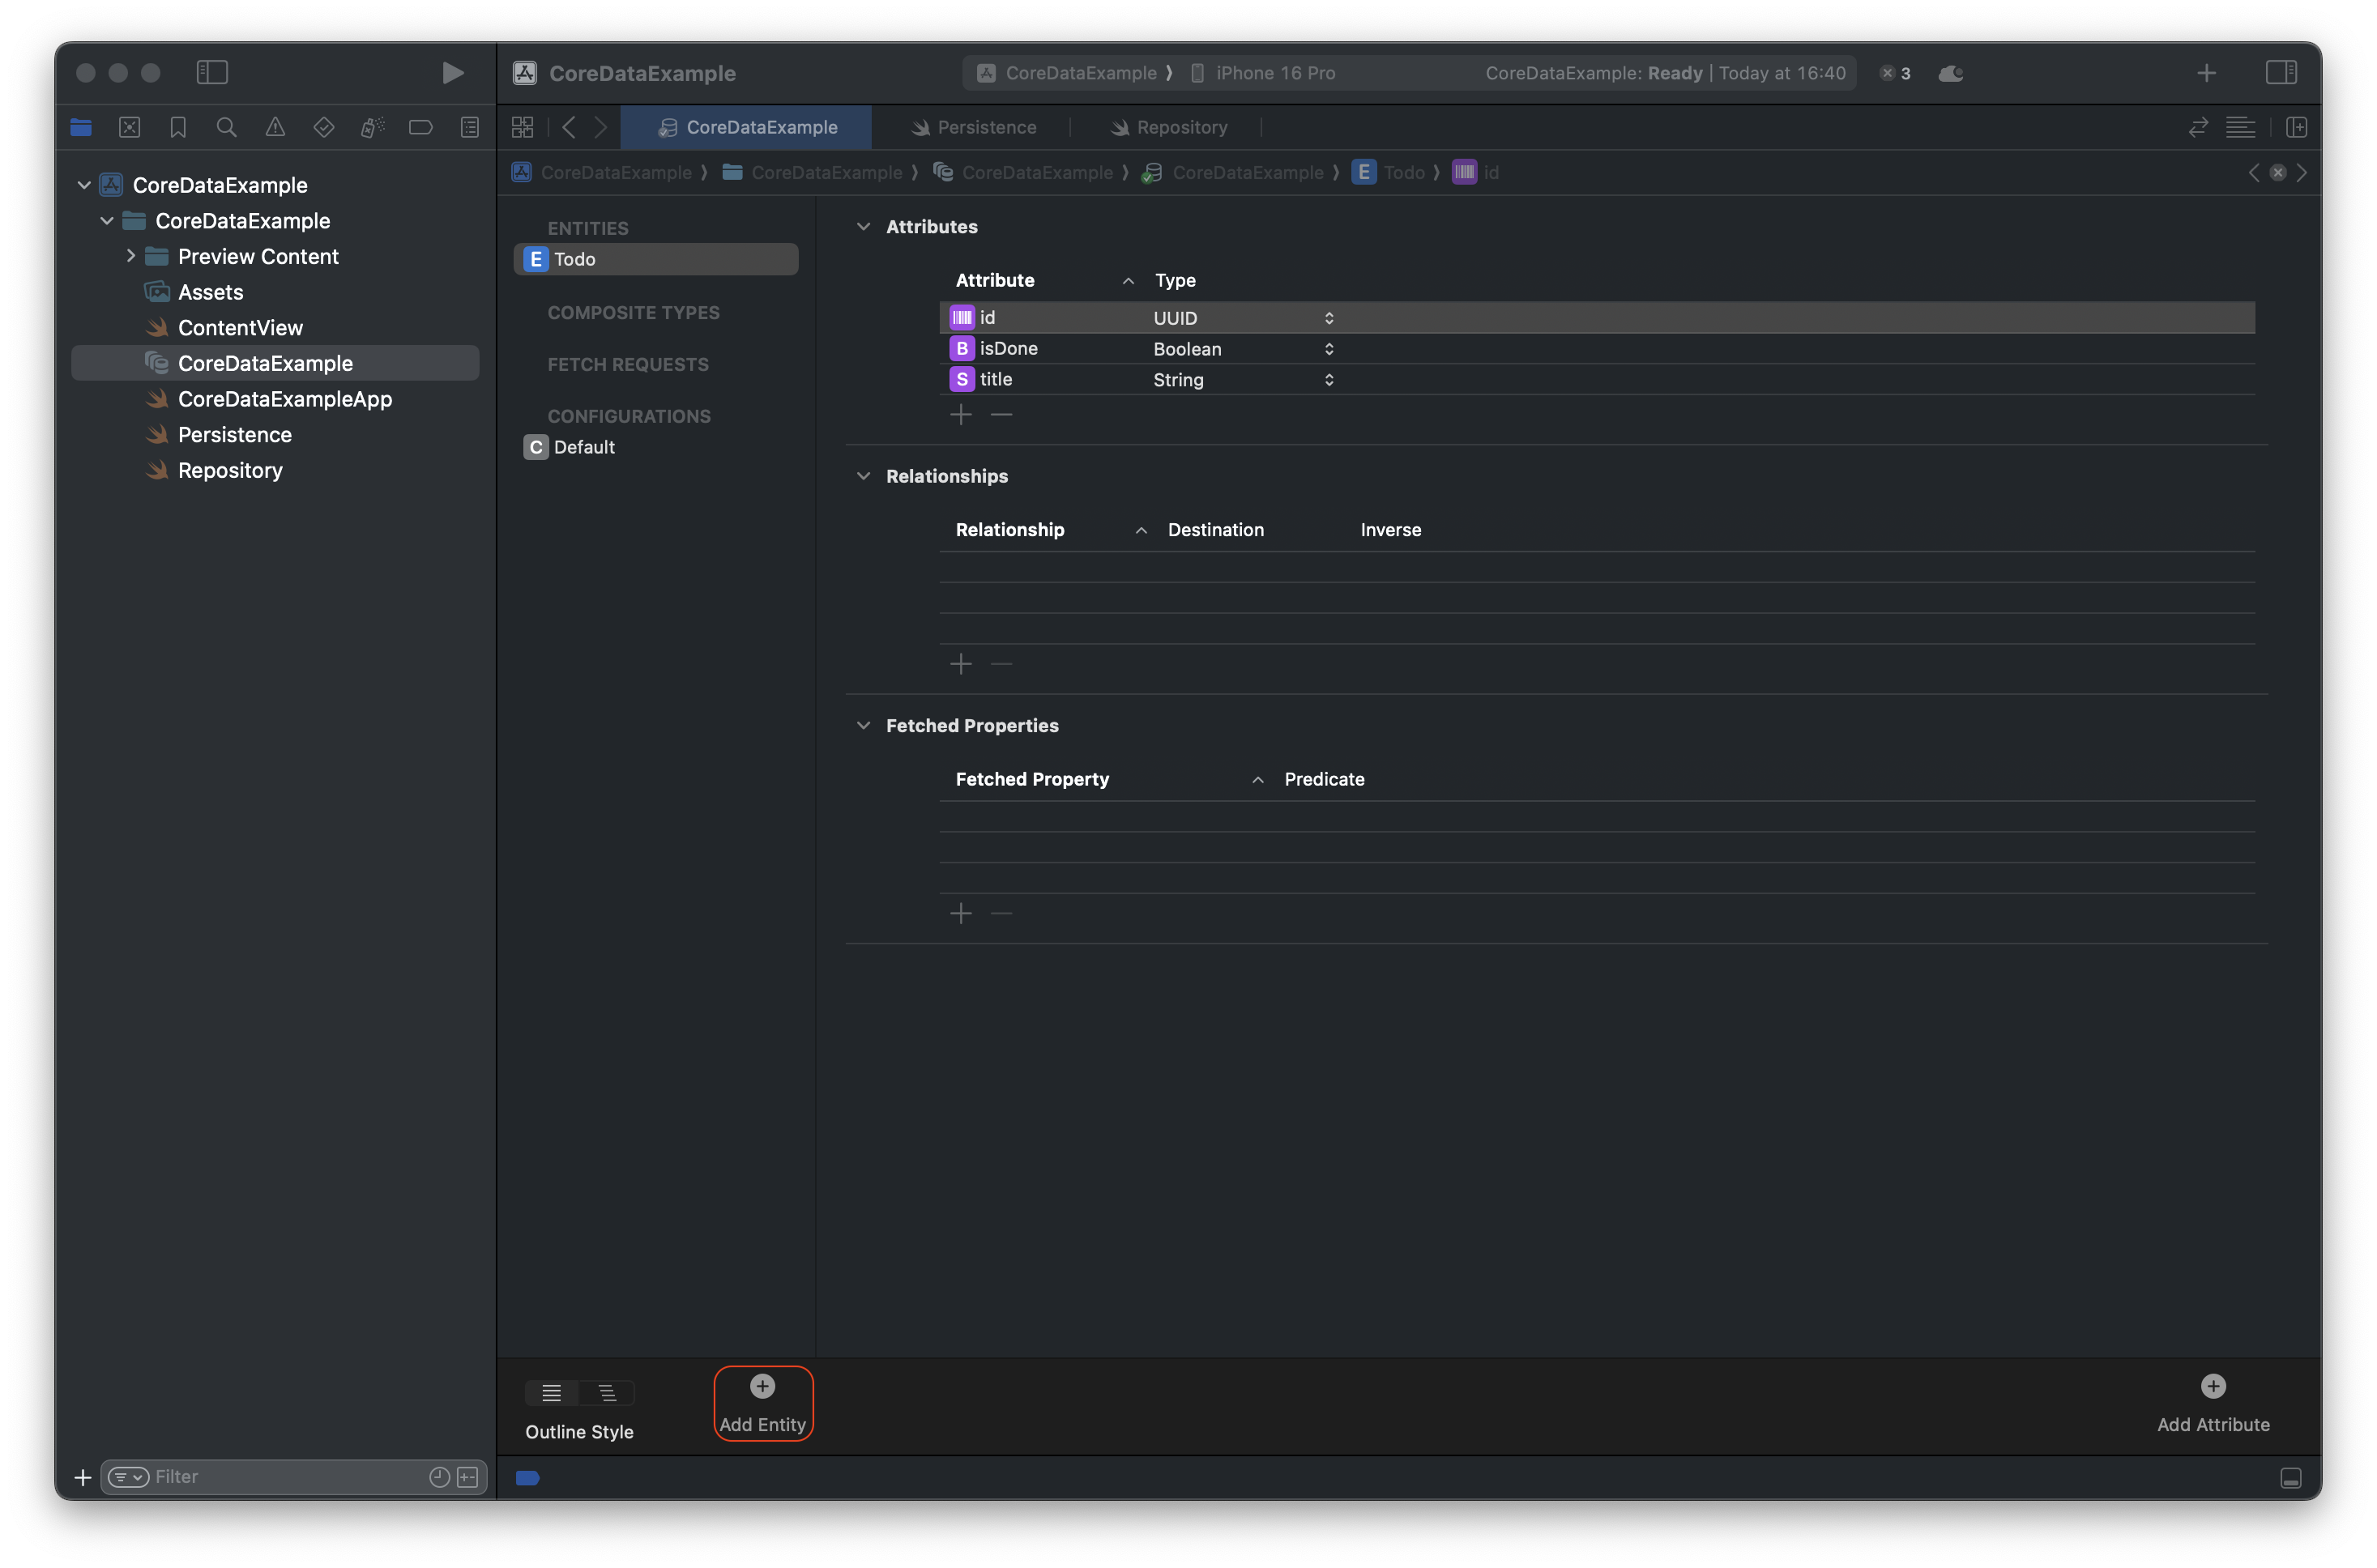Open the adjust editor options icon
Screen dimensions: 2377x1568
point(2240,127)
